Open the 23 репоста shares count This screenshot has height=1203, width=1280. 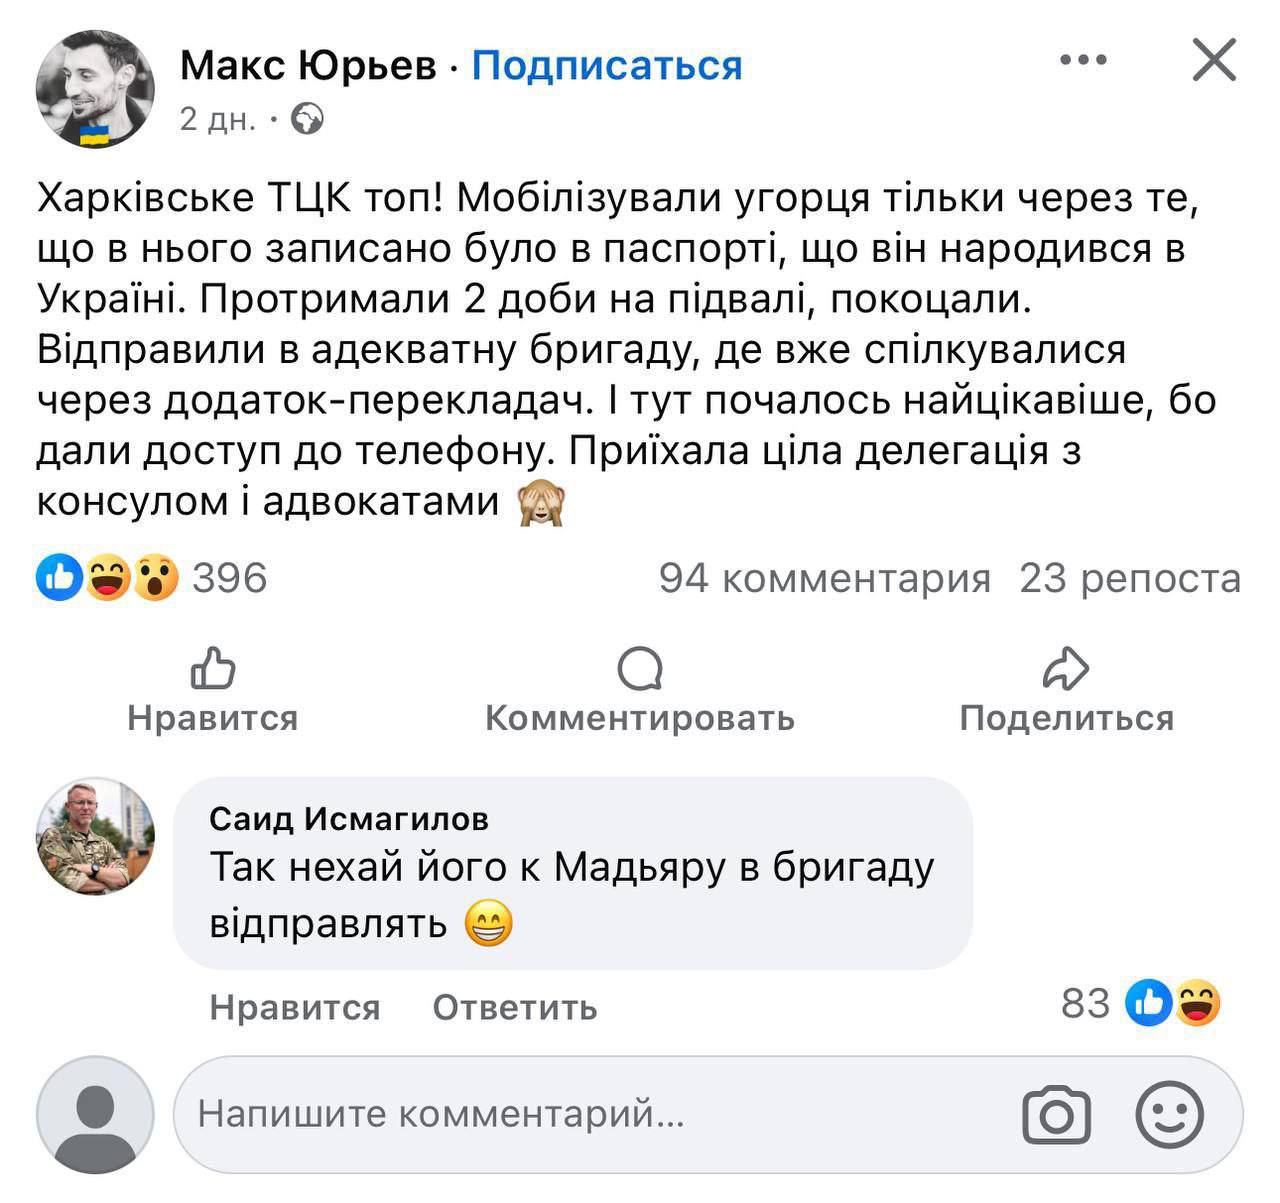coord(1129,578)
